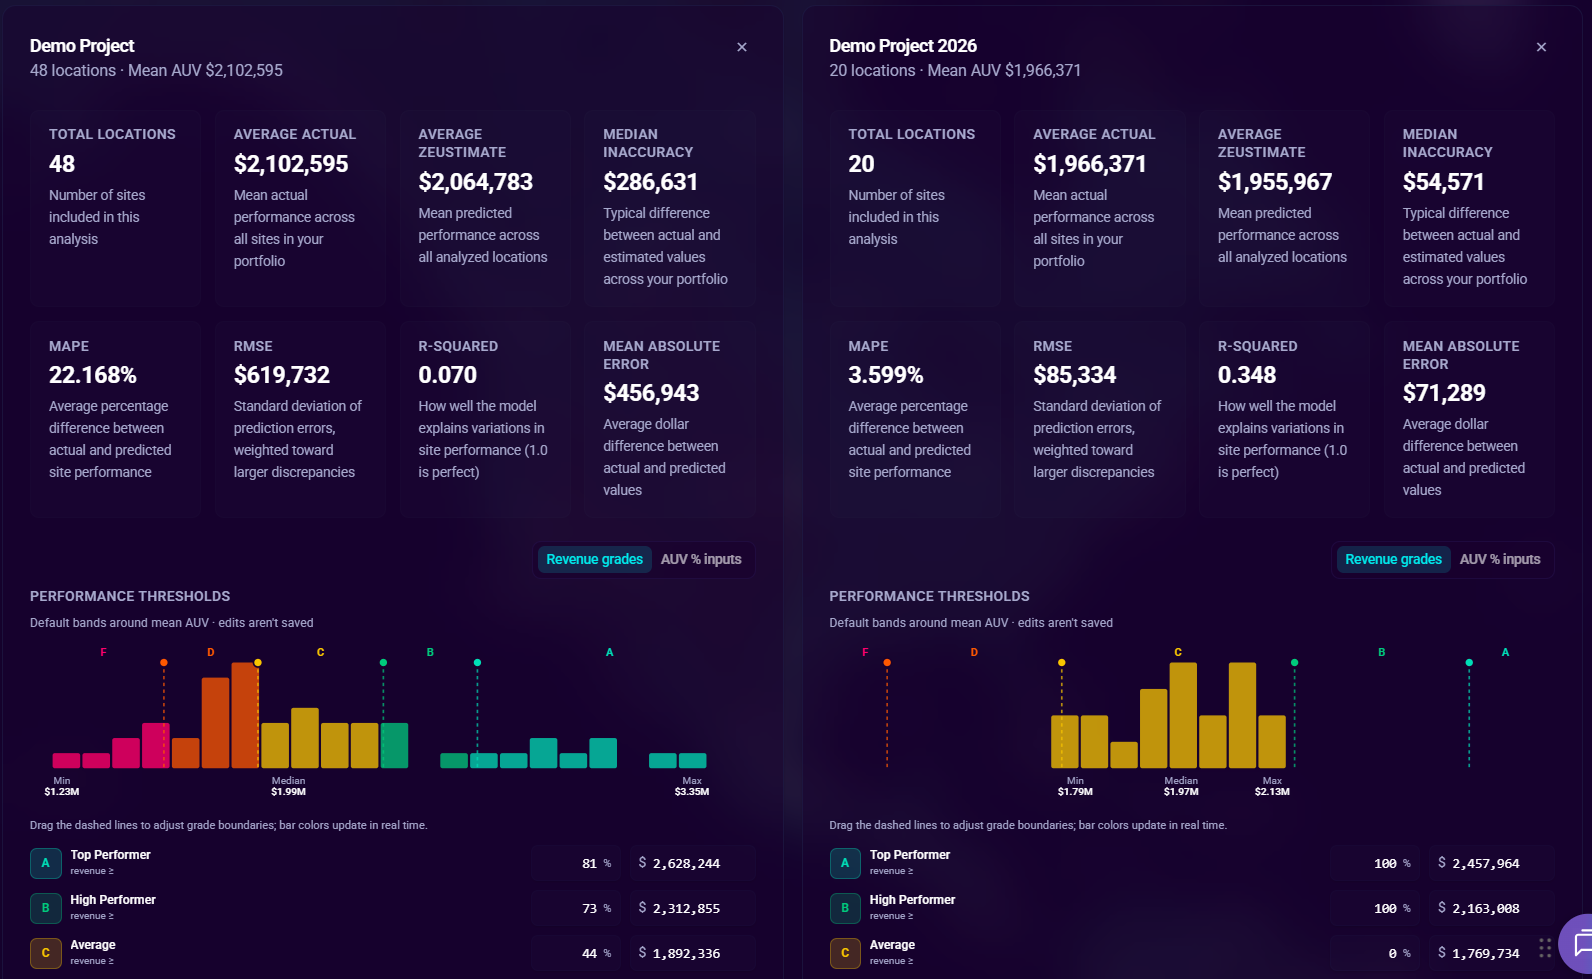
Task: Click grade A badge in Demo Project
Action: [46, 863]
